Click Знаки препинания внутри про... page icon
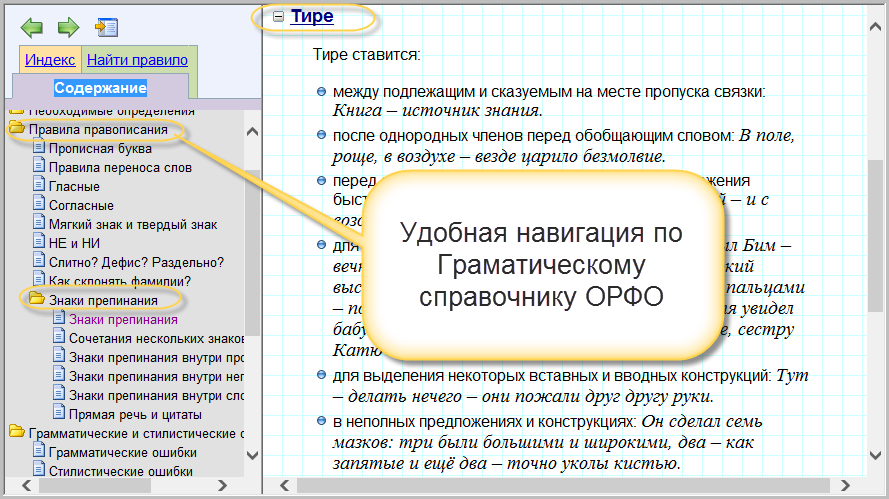The image size is (889, 499). (x=59, y=356)
